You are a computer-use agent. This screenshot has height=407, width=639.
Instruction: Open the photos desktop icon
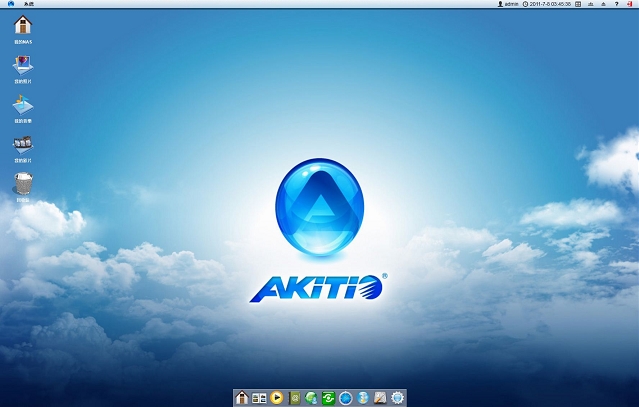(x=23, y=65)
